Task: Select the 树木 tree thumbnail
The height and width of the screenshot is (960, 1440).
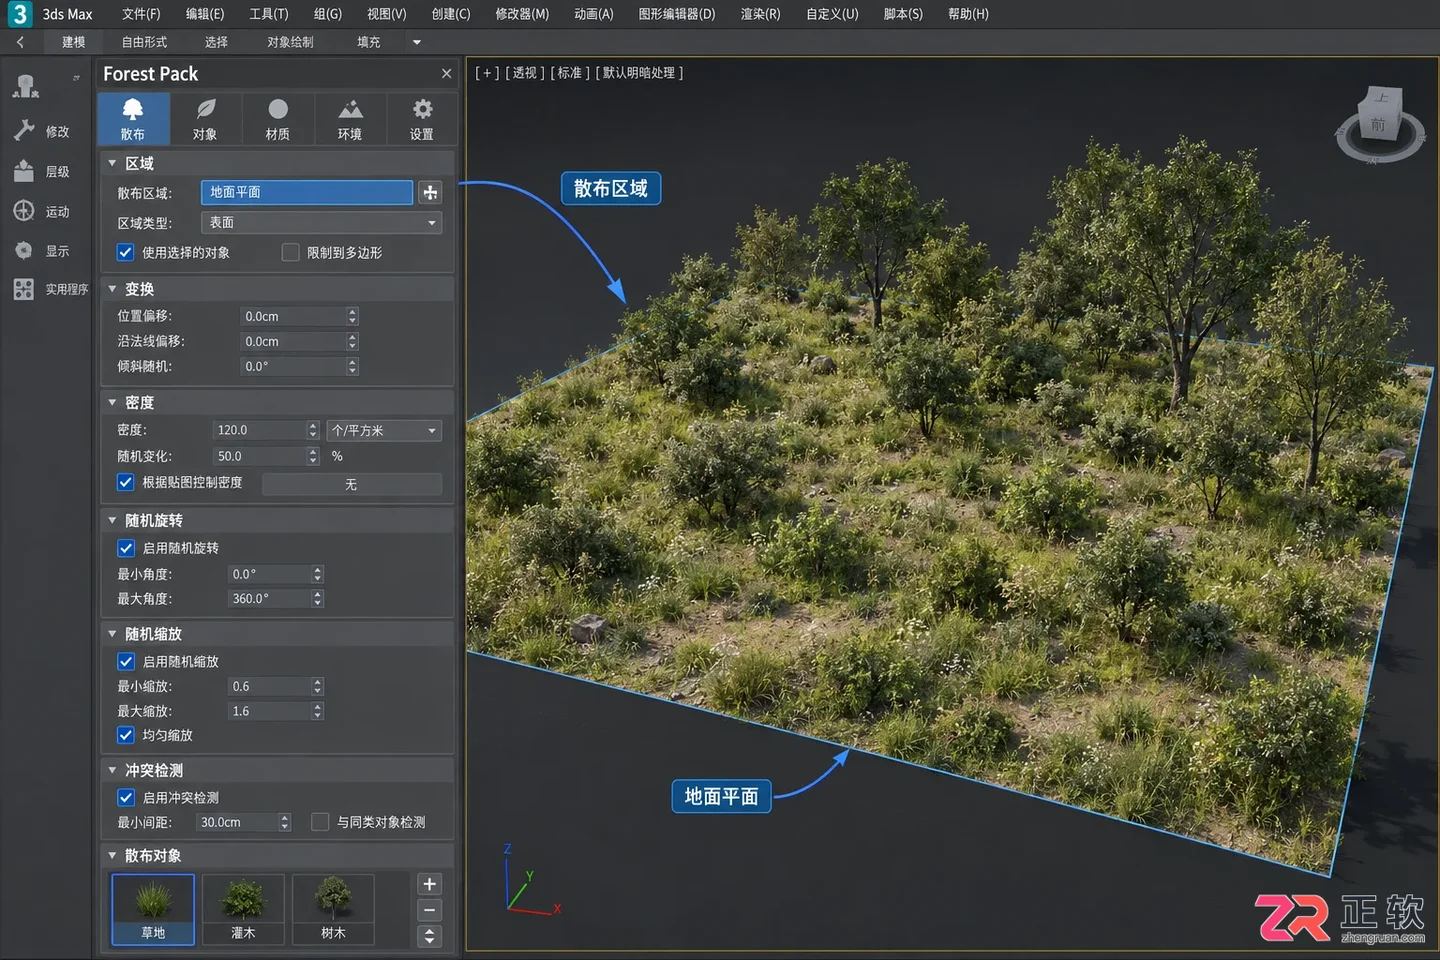Action: (x=333, y=909)
